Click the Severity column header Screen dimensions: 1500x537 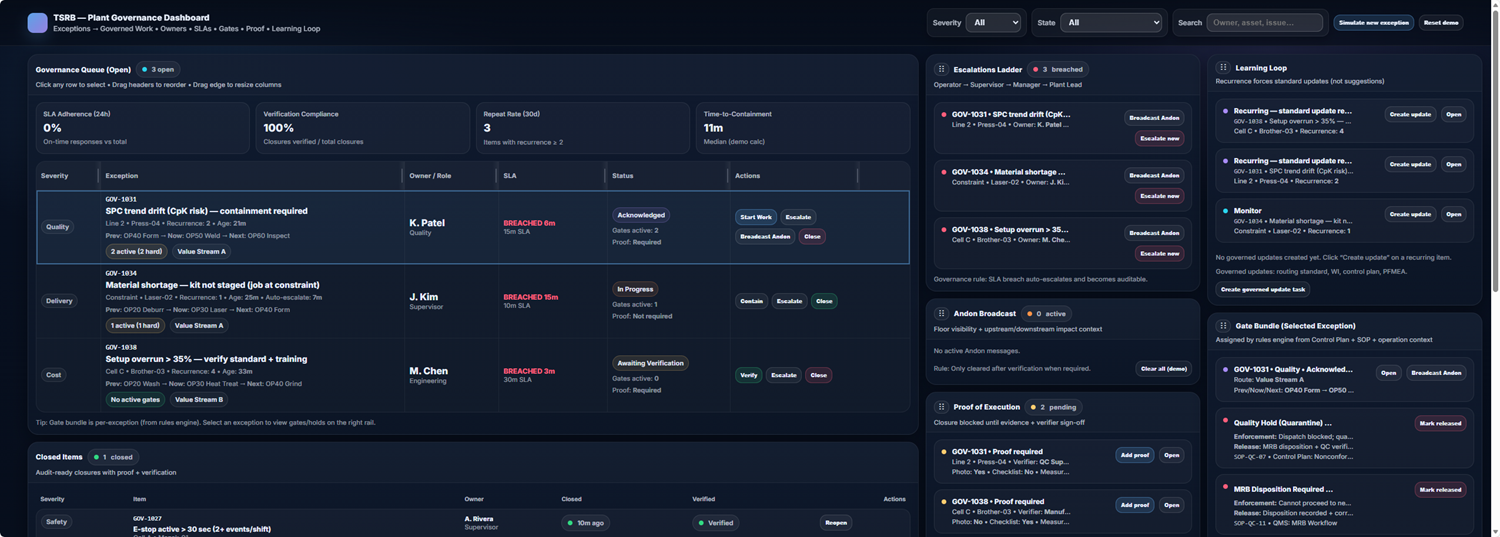(54, 176)
